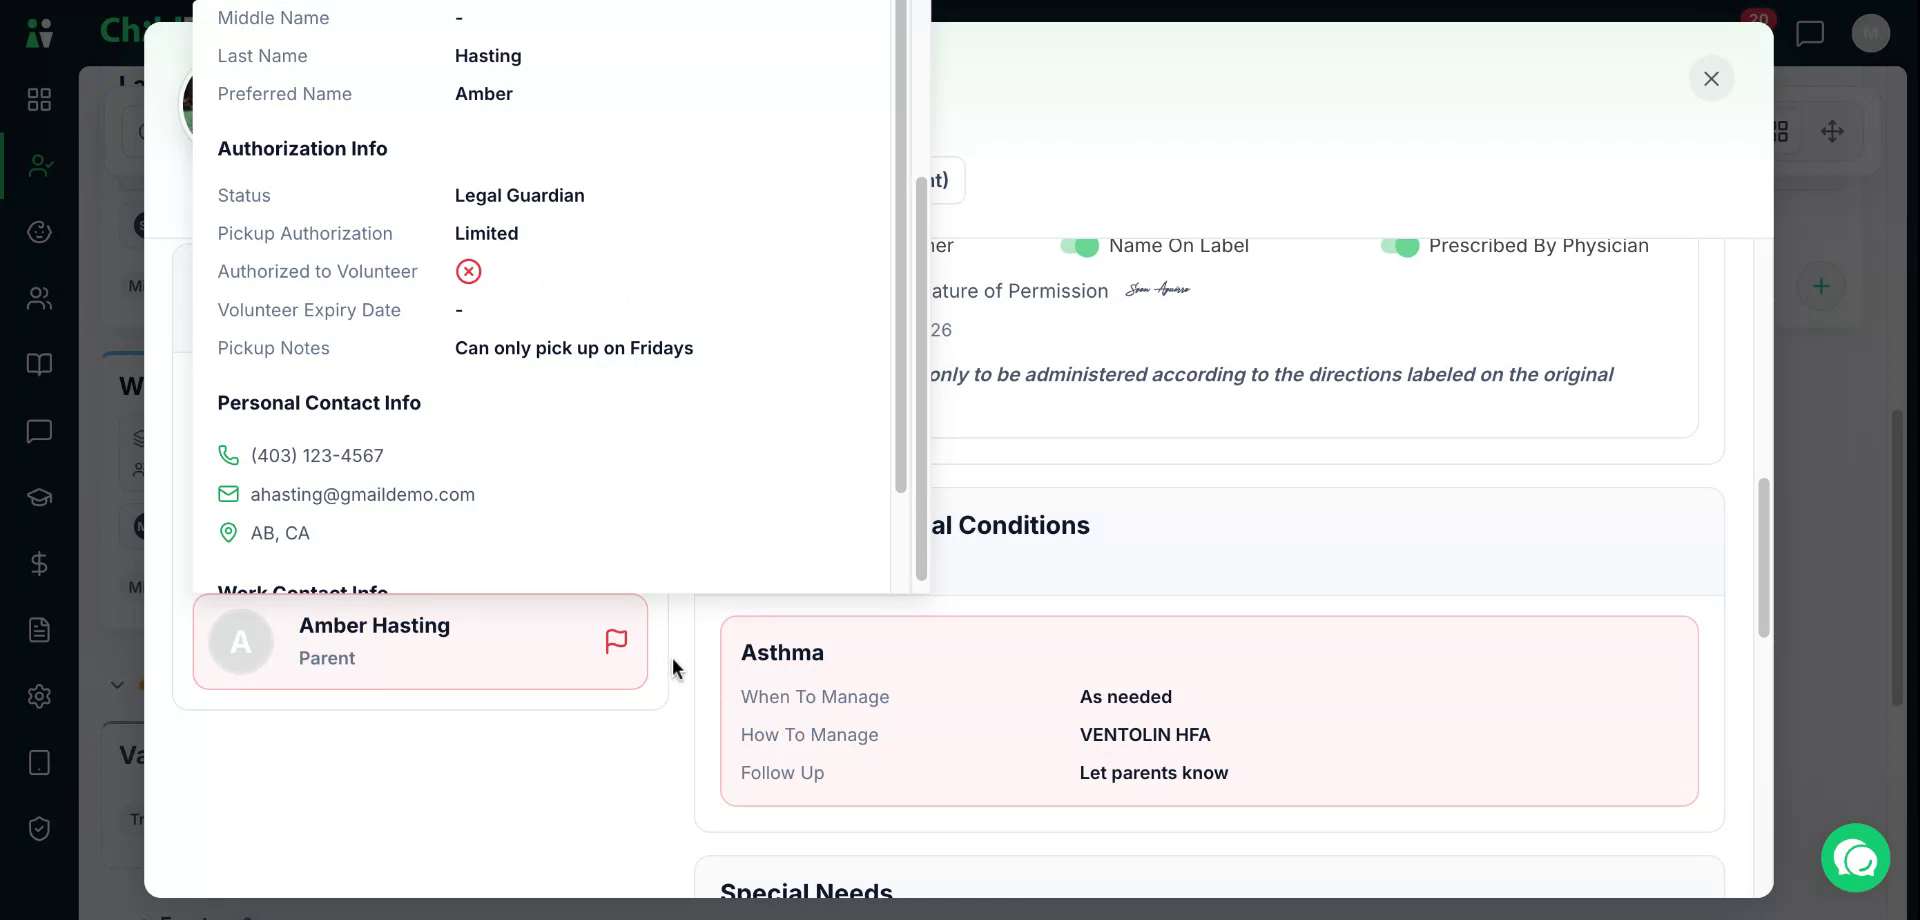The image size is (1920, 920).
Task: Open the messages icon in top bar
Action: tap(1810, 33)
